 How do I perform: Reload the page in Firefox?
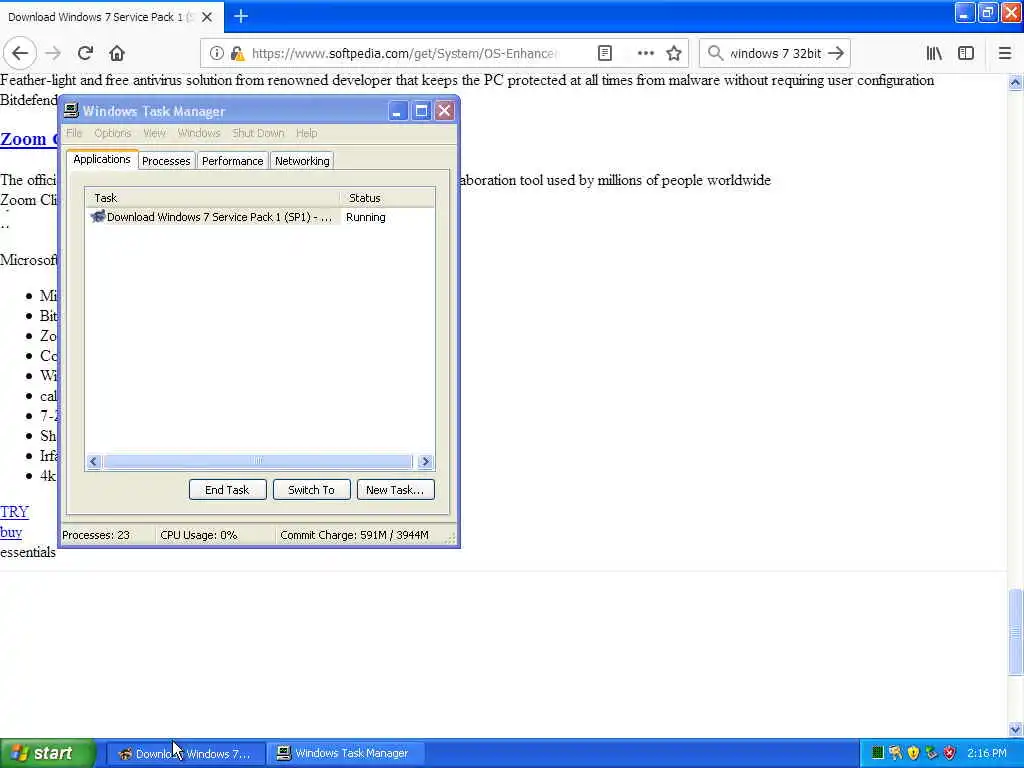[x=86, y=54]
